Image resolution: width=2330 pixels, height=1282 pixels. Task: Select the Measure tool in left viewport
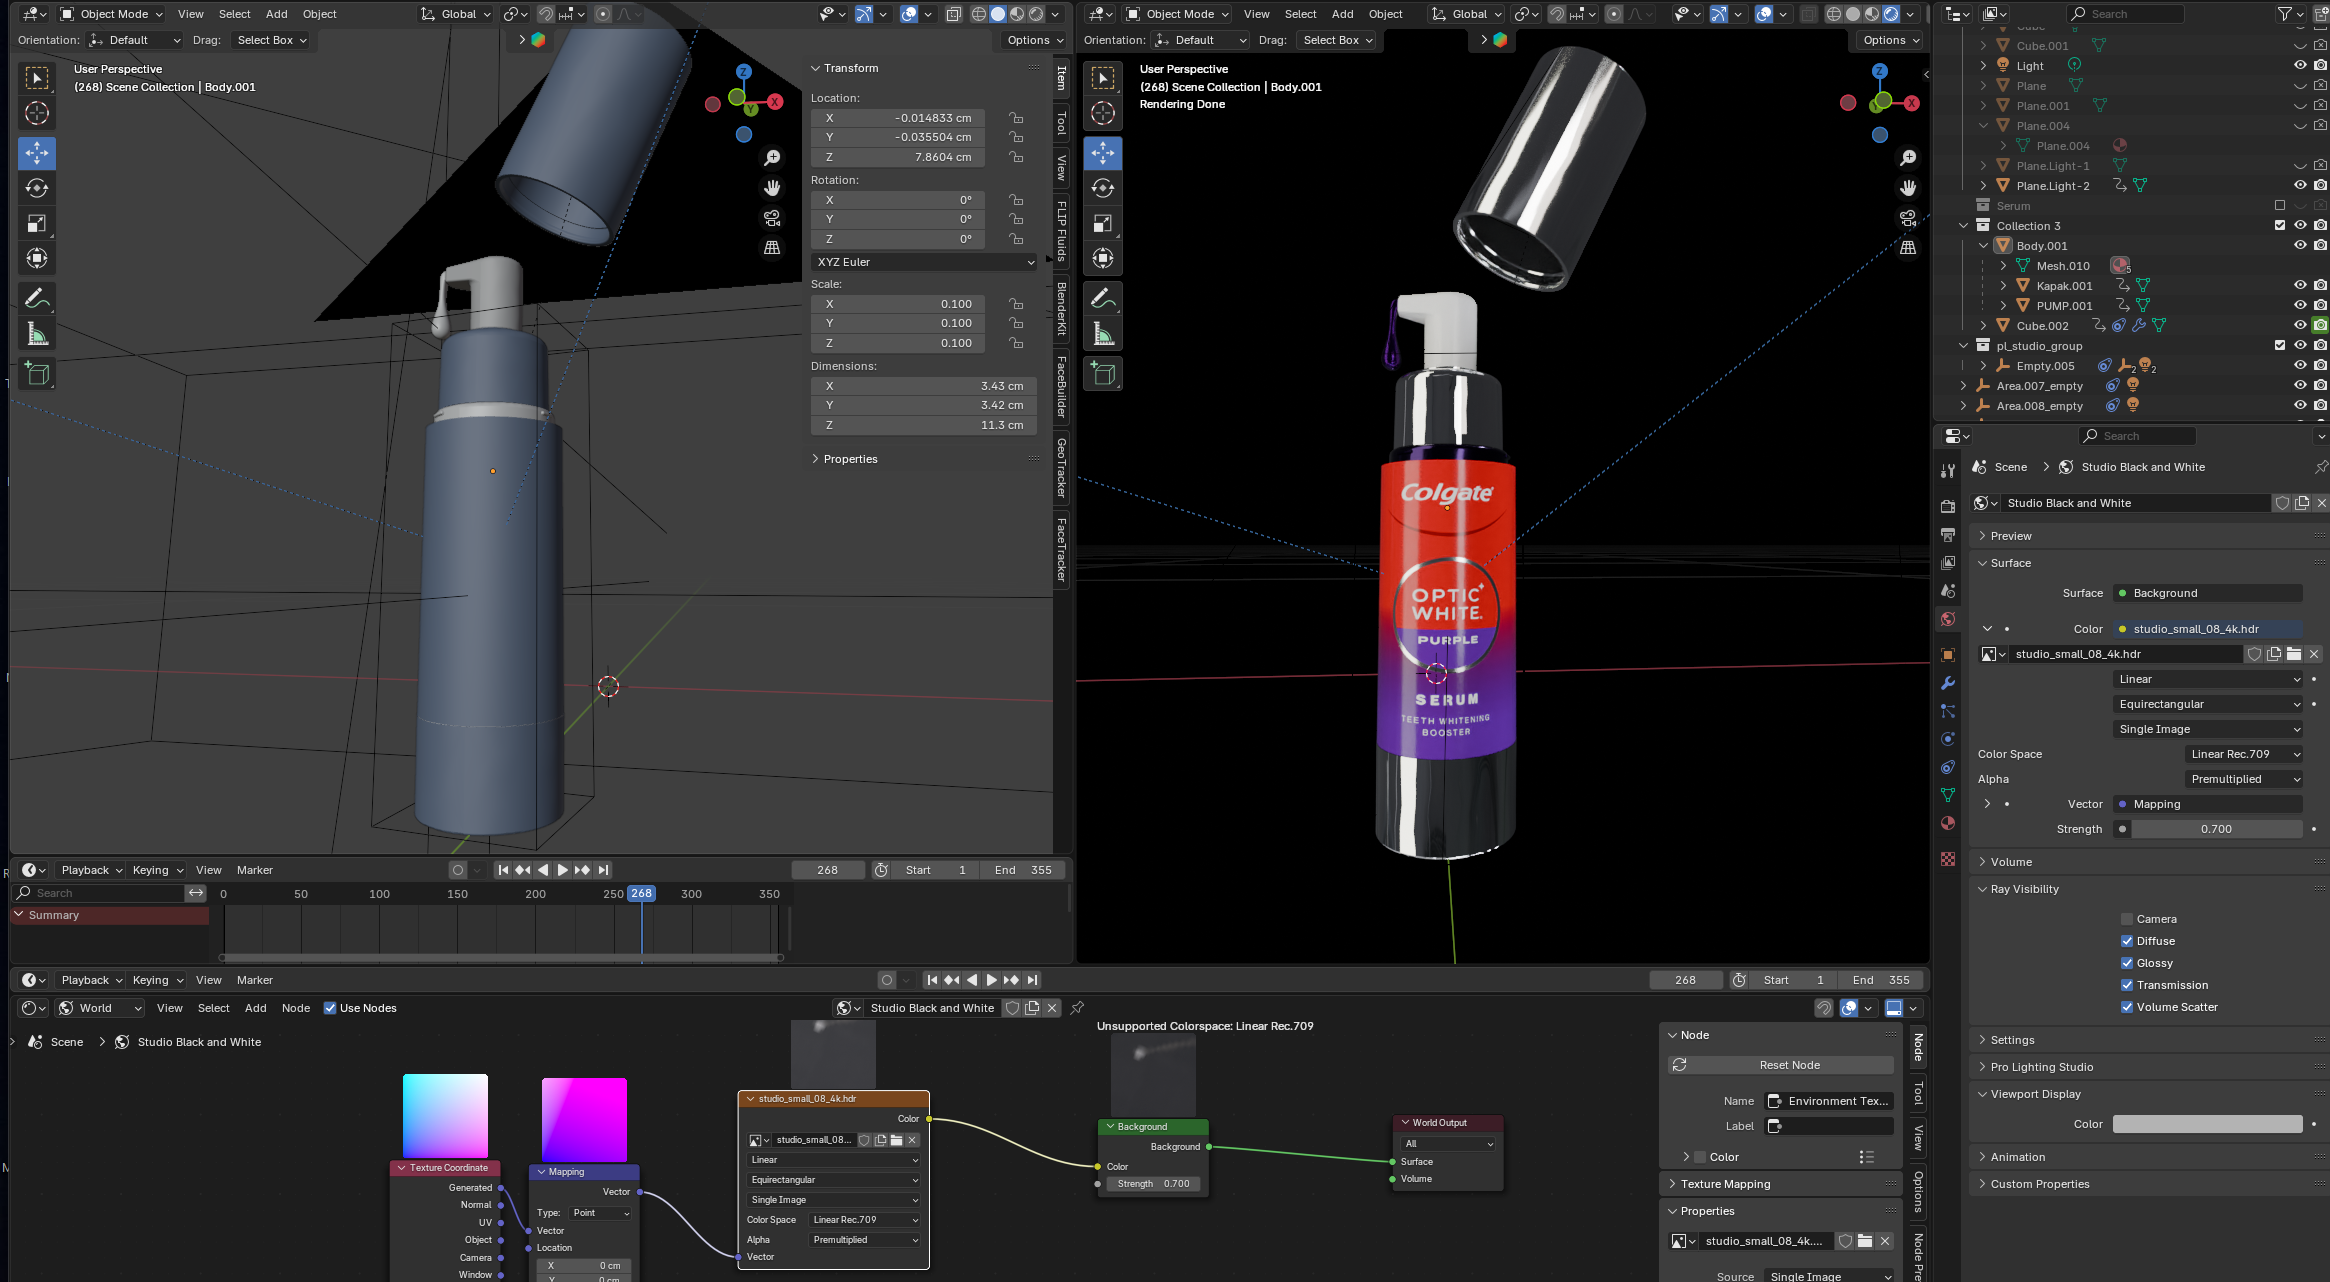pos(37,334)
